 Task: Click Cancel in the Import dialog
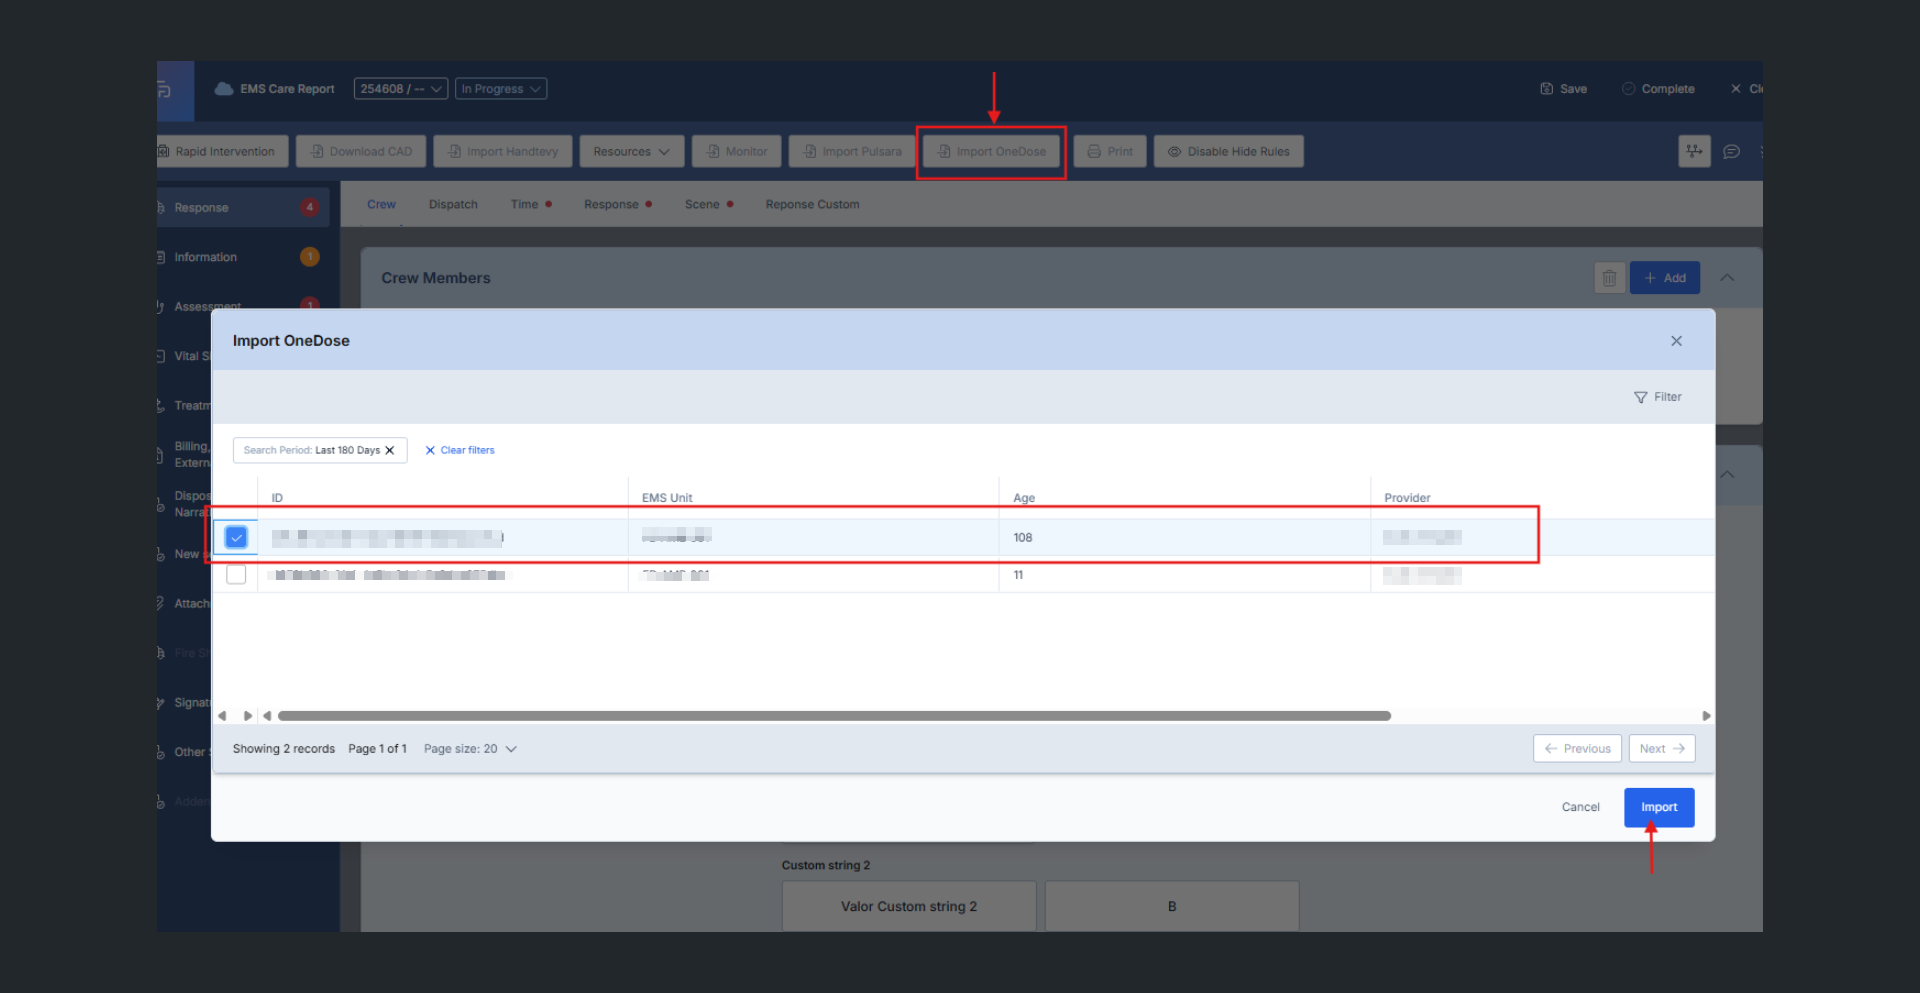[1580, 808]
